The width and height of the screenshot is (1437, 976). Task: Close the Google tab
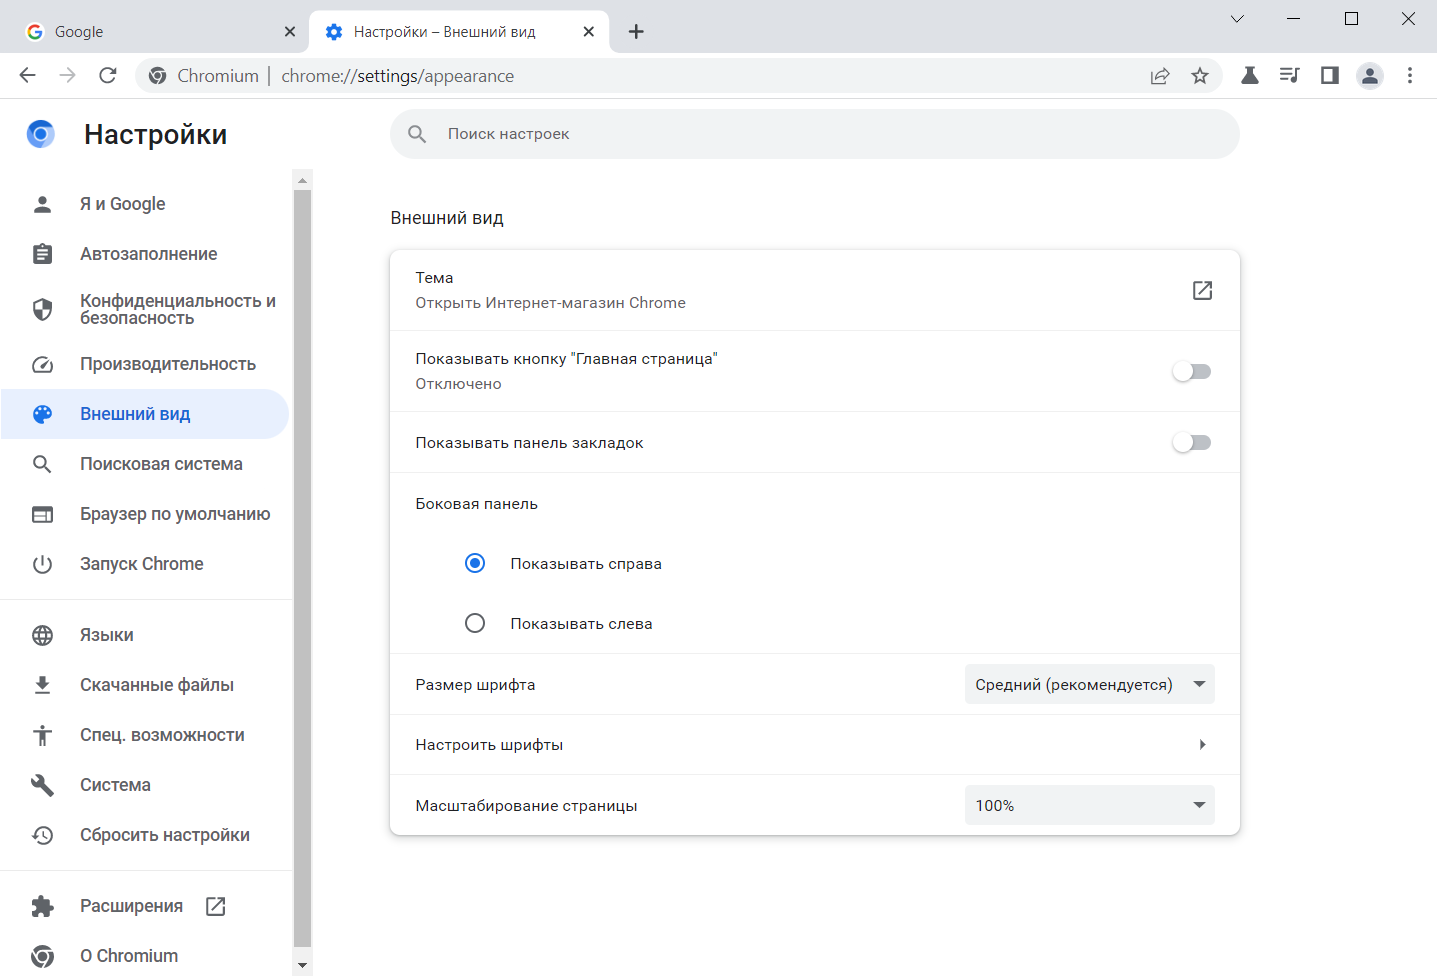290,31
